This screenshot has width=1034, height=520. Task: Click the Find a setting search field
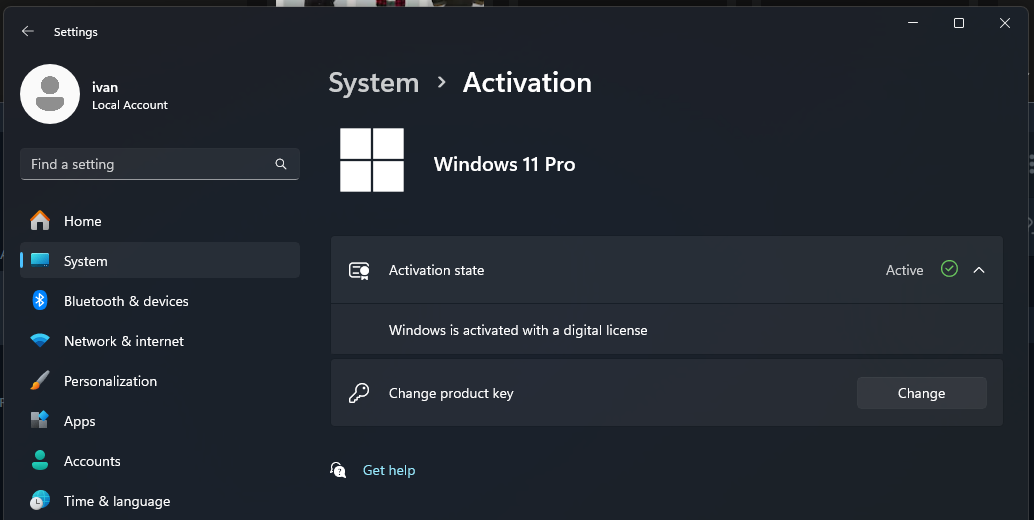[x=160, y=164]
